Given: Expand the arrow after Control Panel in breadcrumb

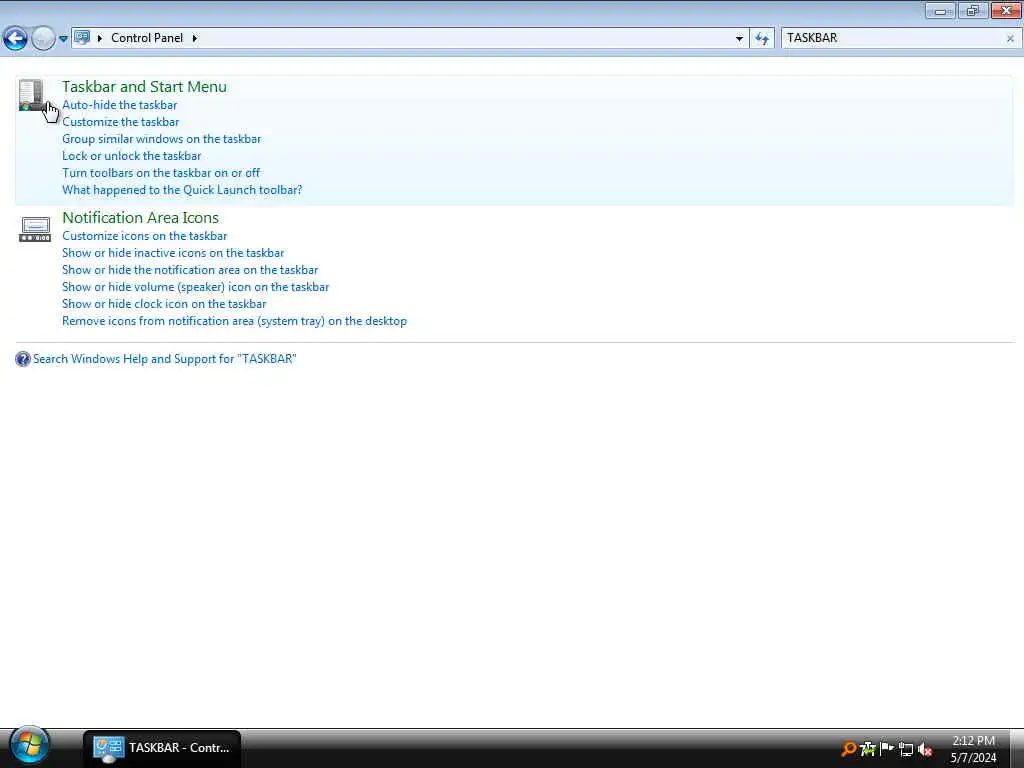Looking at the screenshot, I should (x=194, y=38).
